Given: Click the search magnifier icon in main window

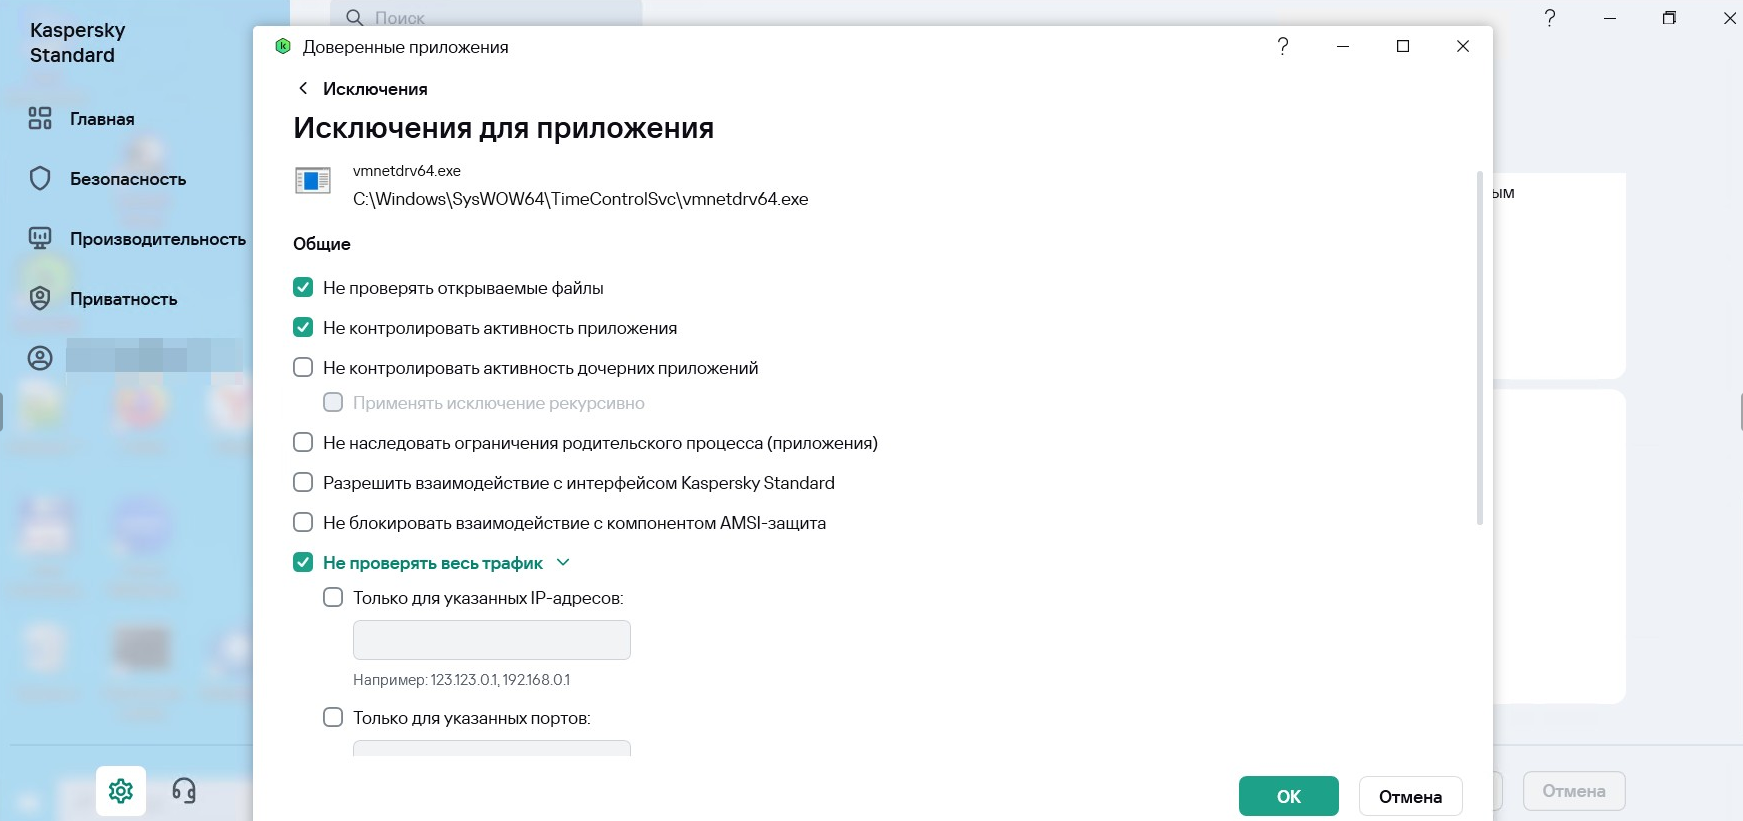Looking at the screenshot, I should point(354,17).
